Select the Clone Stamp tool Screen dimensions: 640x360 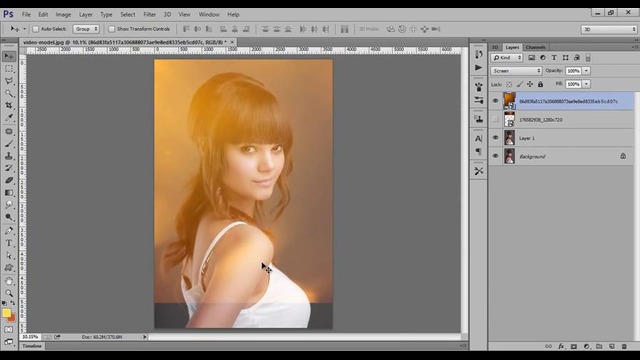tap(9, 156)
